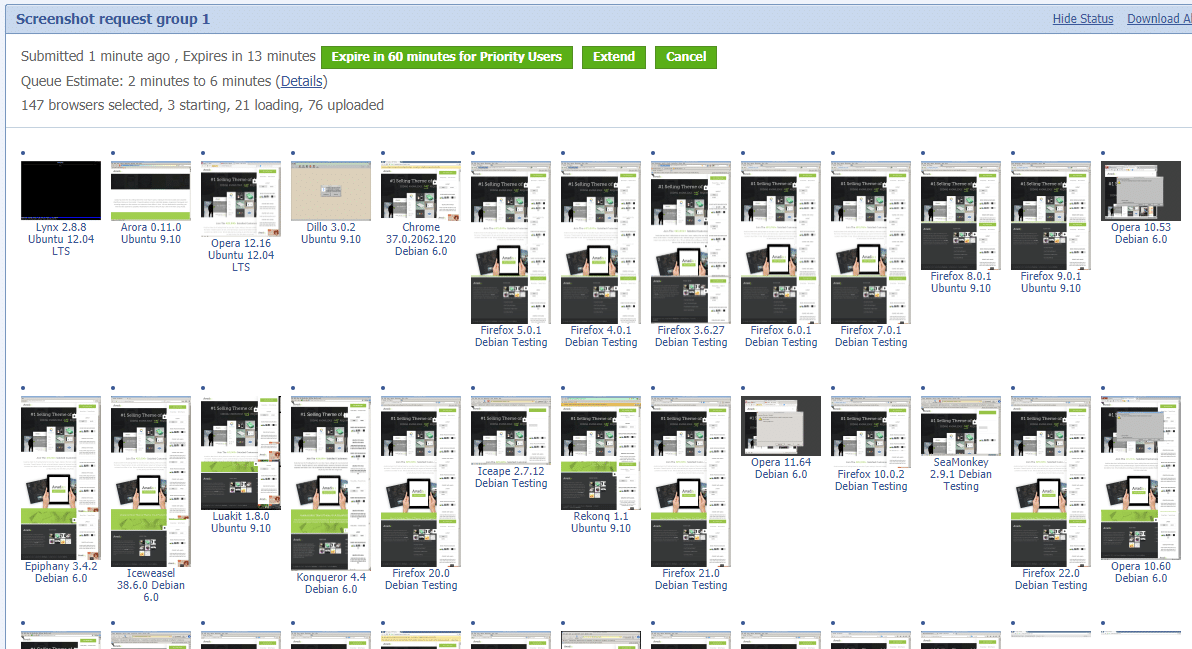Open the Chrome 37.0.2062.120 screenshot thumbnail
Screen dimensions: 1192x649
[421, 190]
